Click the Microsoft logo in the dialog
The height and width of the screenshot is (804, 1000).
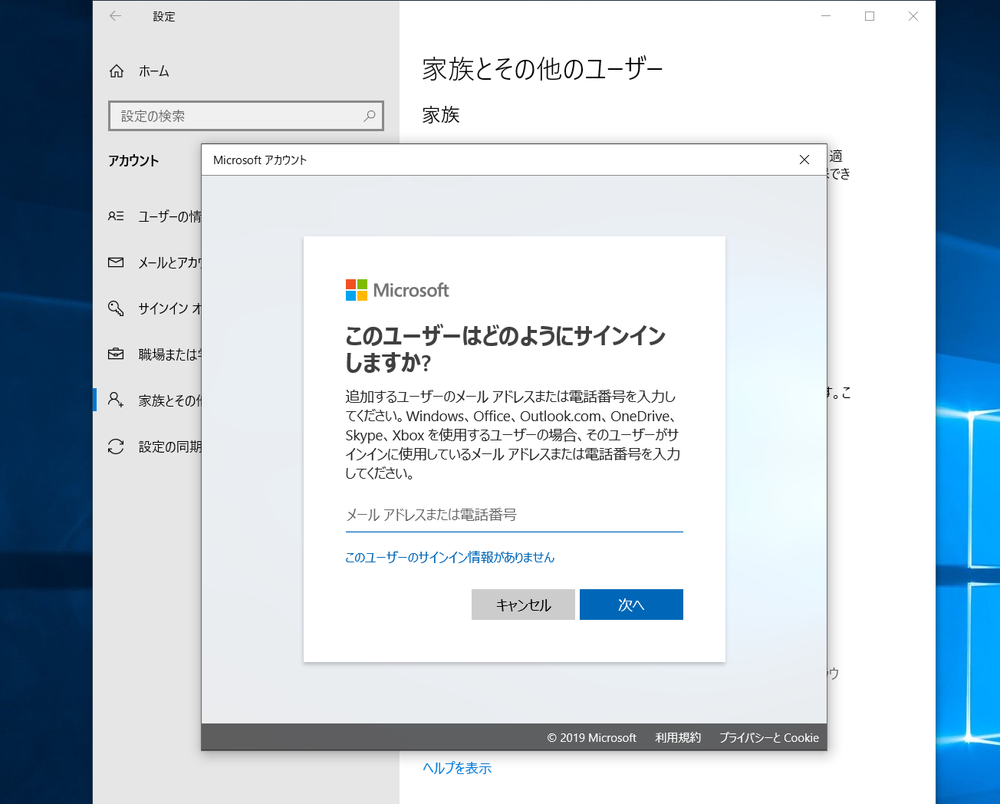click(397, 290)
